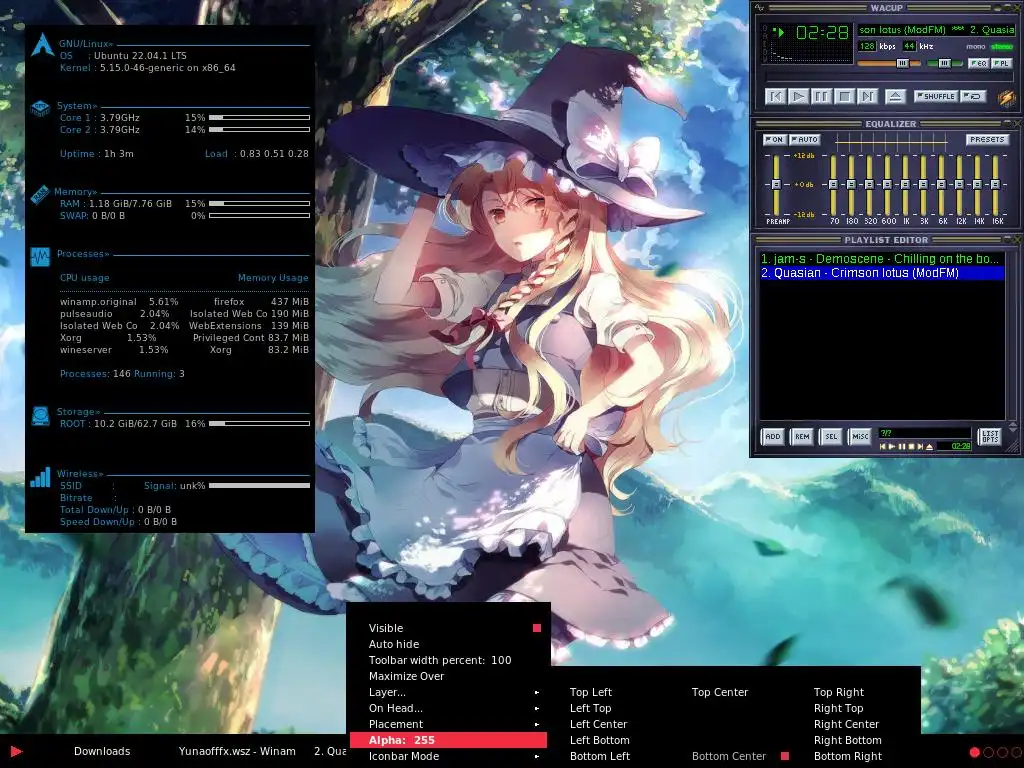Click mini previous-track button in playlist editor
The width and height of the screenshot is (1024, 768).
coord(883,447)
